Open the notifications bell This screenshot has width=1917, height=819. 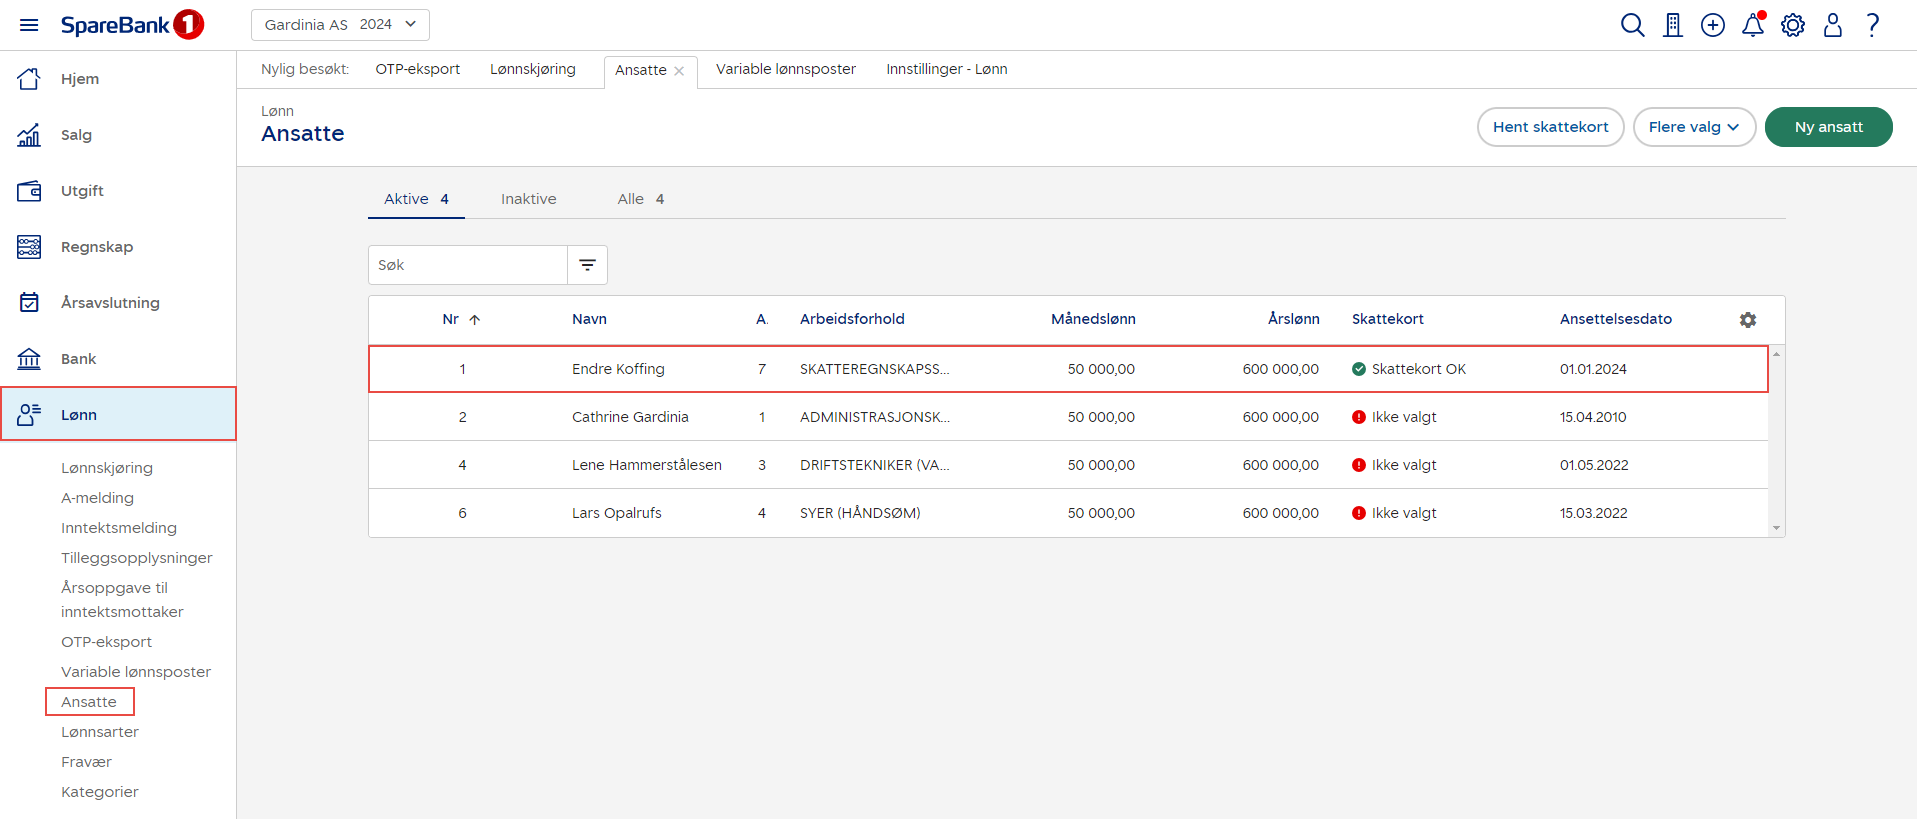click(x=1752, y=25)
